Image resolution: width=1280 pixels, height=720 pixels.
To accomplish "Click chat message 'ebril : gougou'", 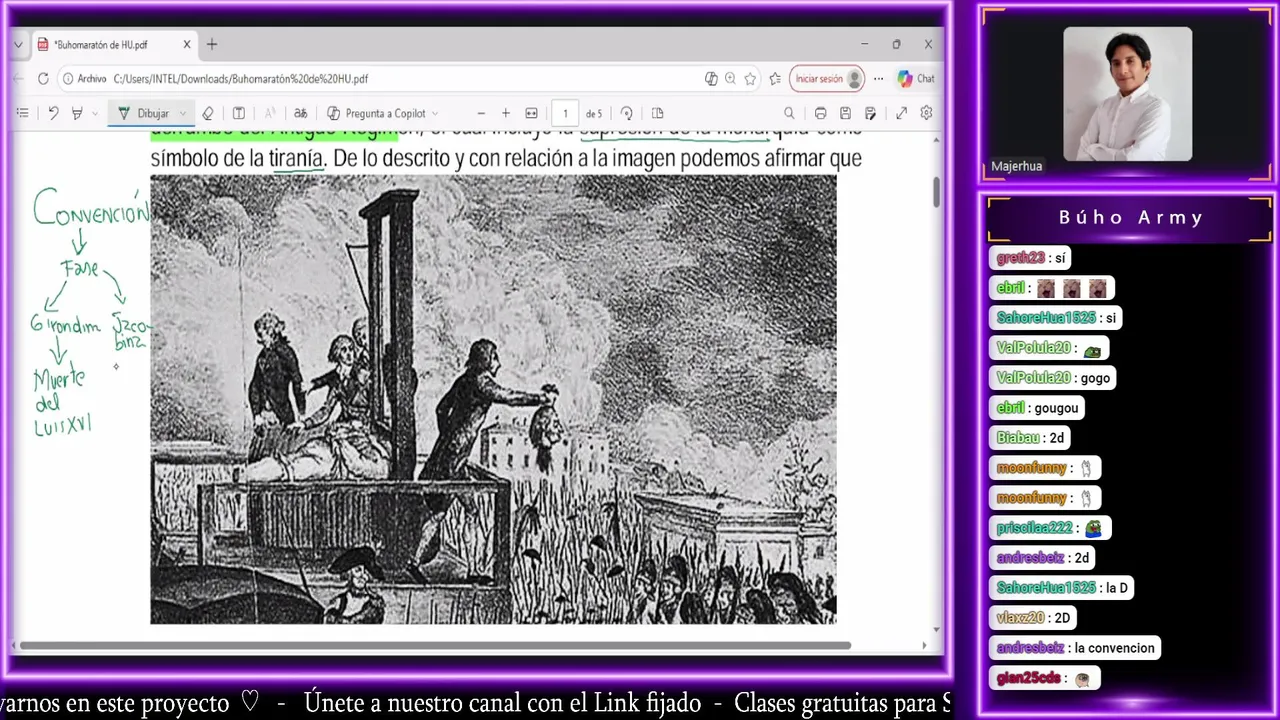I will (x=1037, y=408).
